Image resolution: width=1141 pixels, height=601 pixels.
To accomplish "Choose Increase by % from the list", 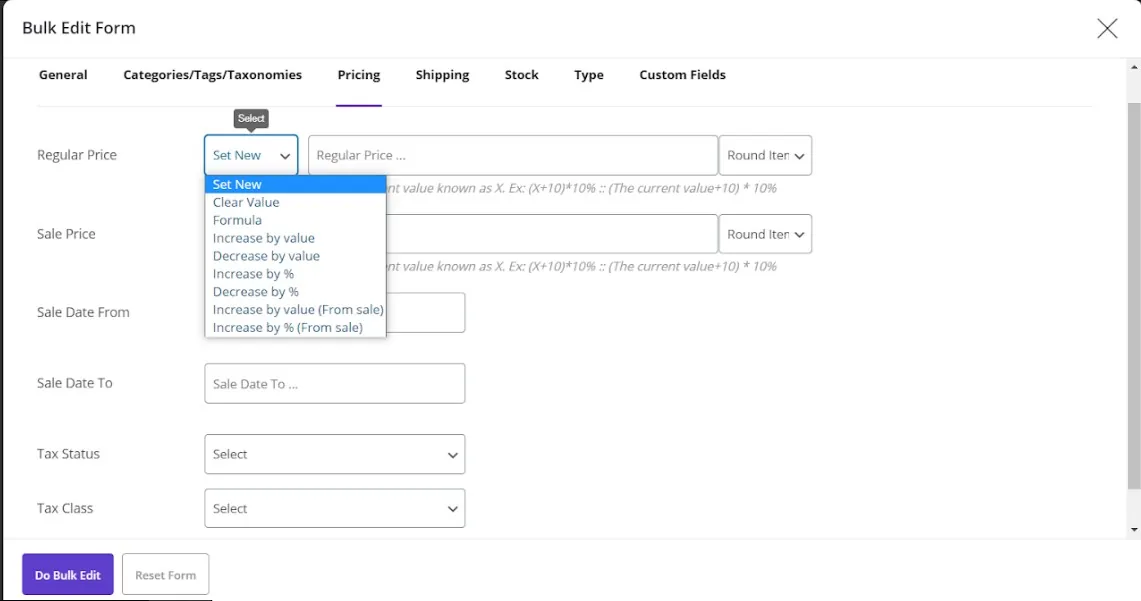I will (x=253, y=273).
